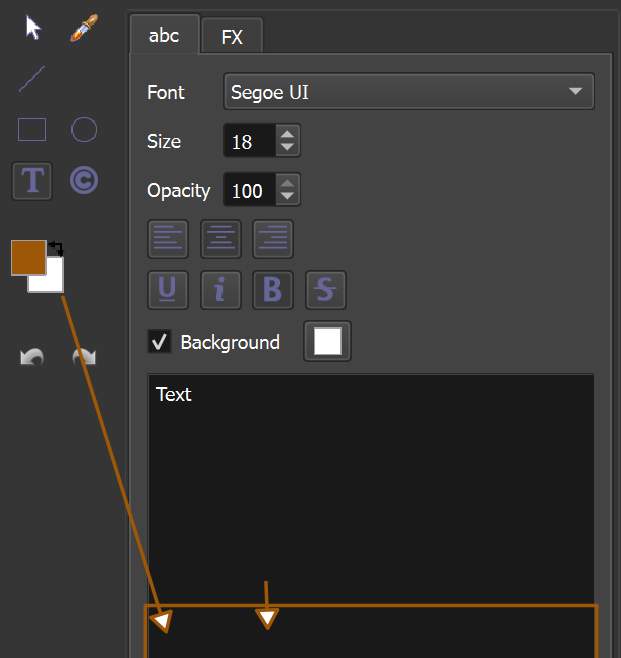Choose the rectangle shape tool
Image resolution: width=621 pixels, height=658 pixels.
point(32,129)
